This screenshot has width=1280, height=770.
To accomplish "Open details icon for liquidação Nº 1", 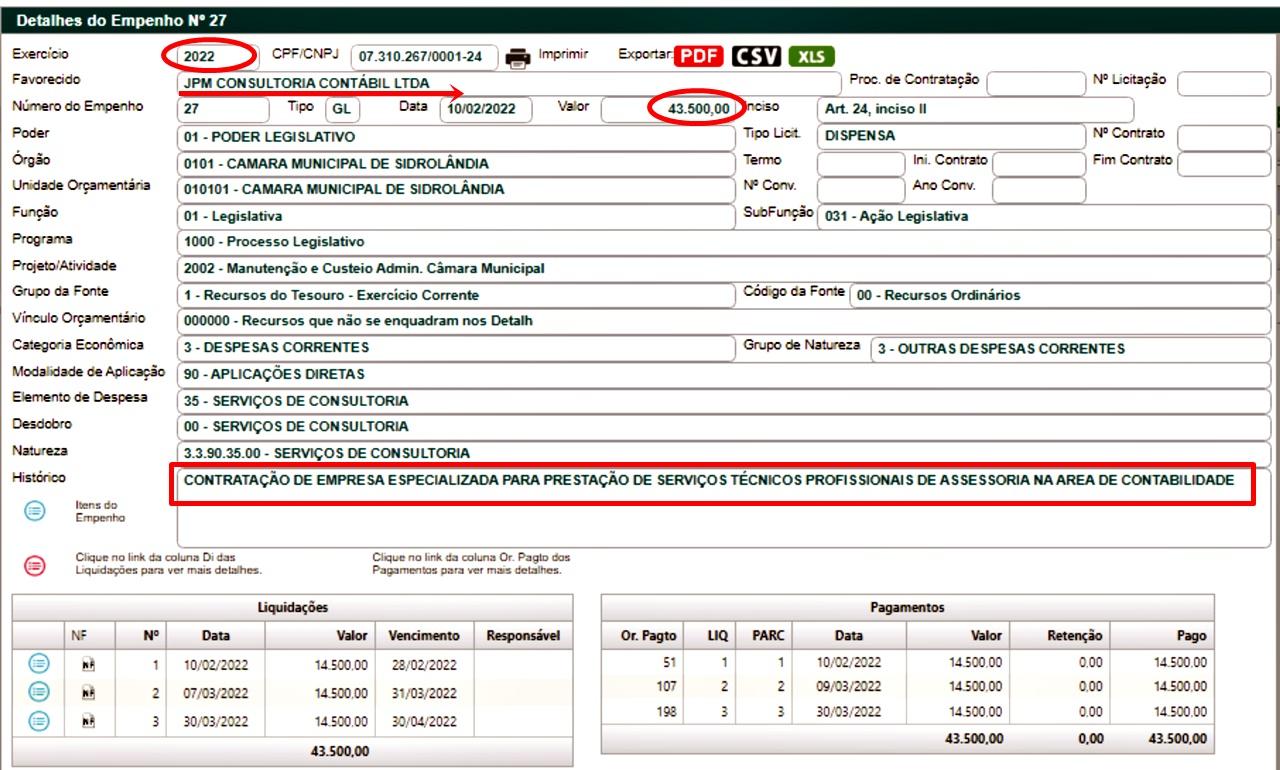I will point(36,663).
